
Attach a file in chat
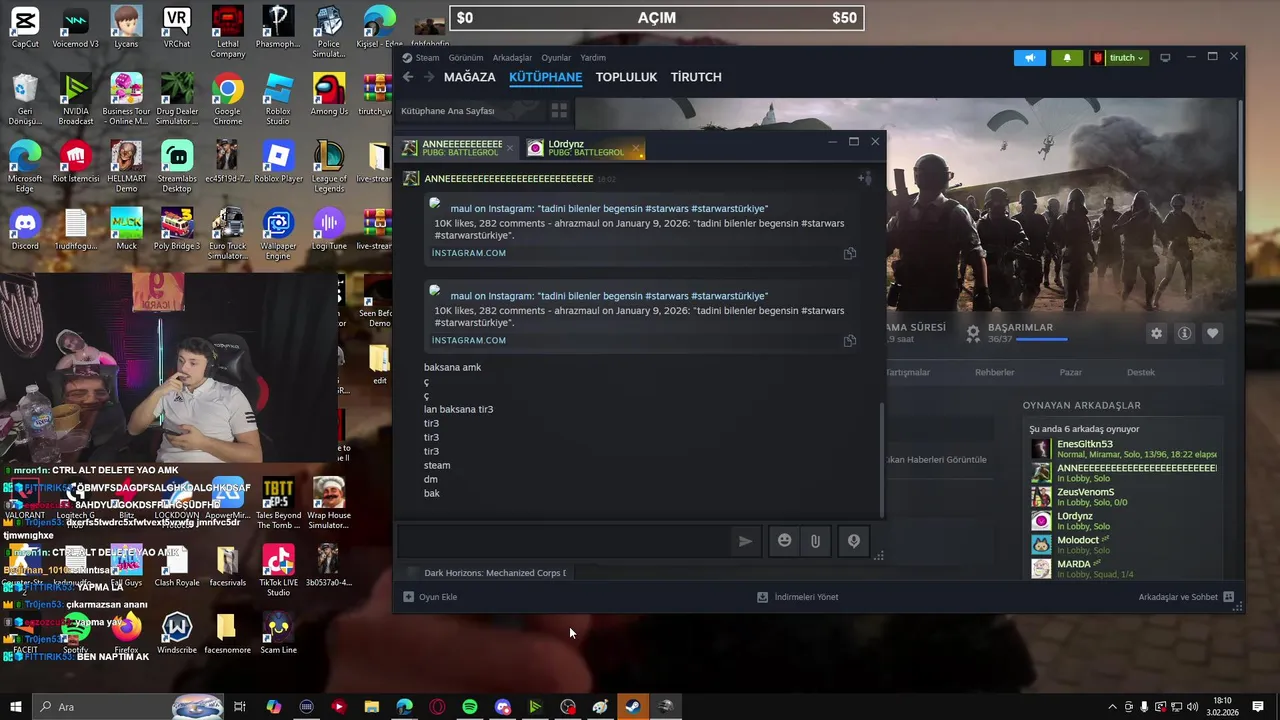(815, 541)
